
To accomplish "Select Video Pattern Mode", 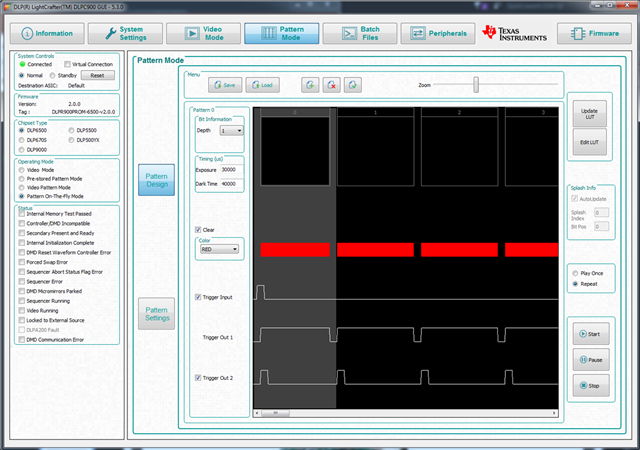I will (x=22, y=187).
